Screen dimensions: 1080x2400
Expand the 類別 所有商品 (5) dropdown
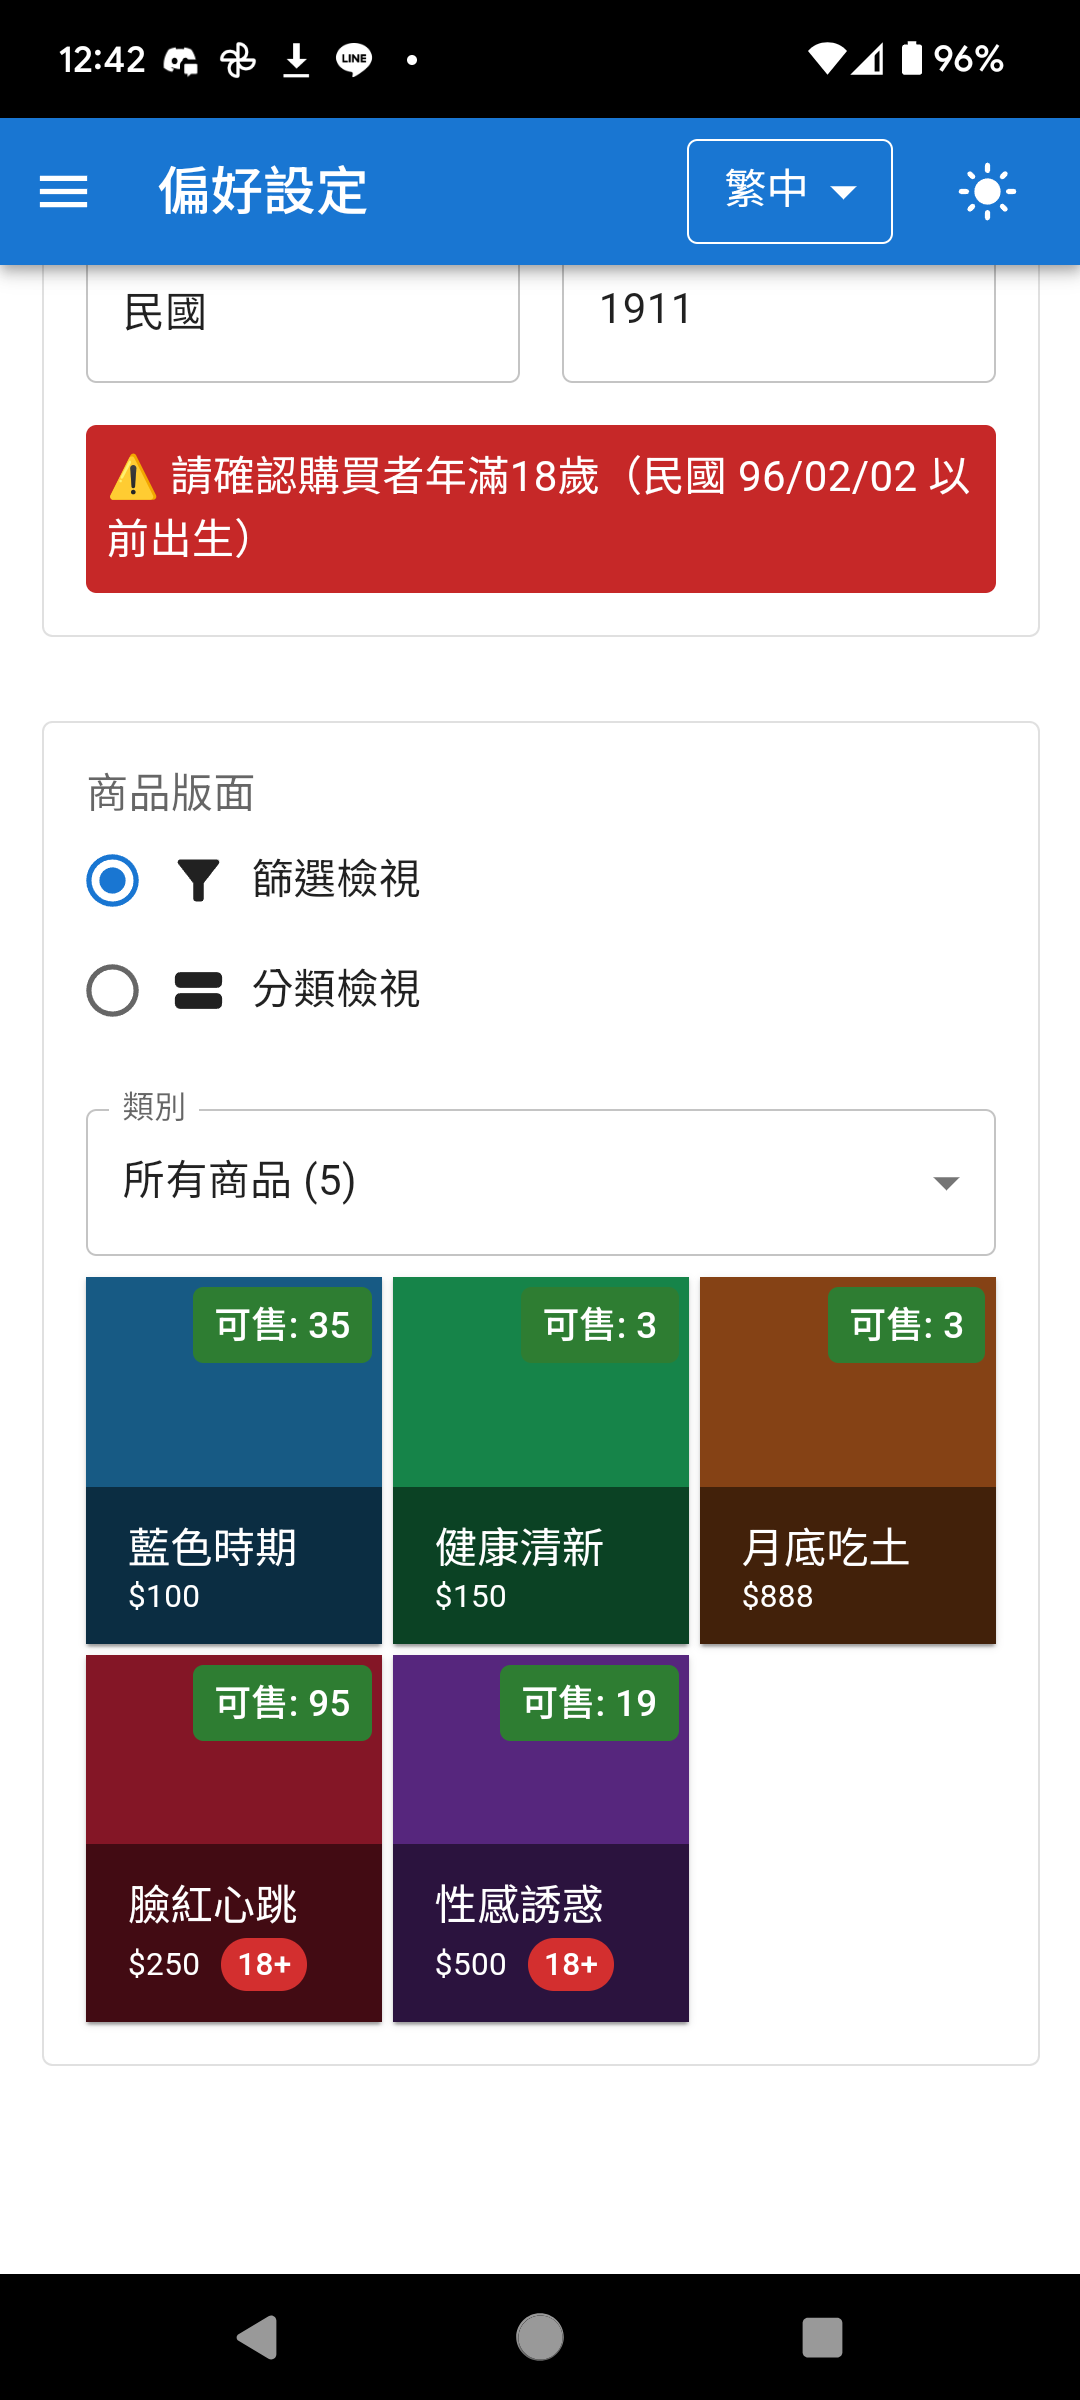pyautogui.click(x=541, y=1182)
